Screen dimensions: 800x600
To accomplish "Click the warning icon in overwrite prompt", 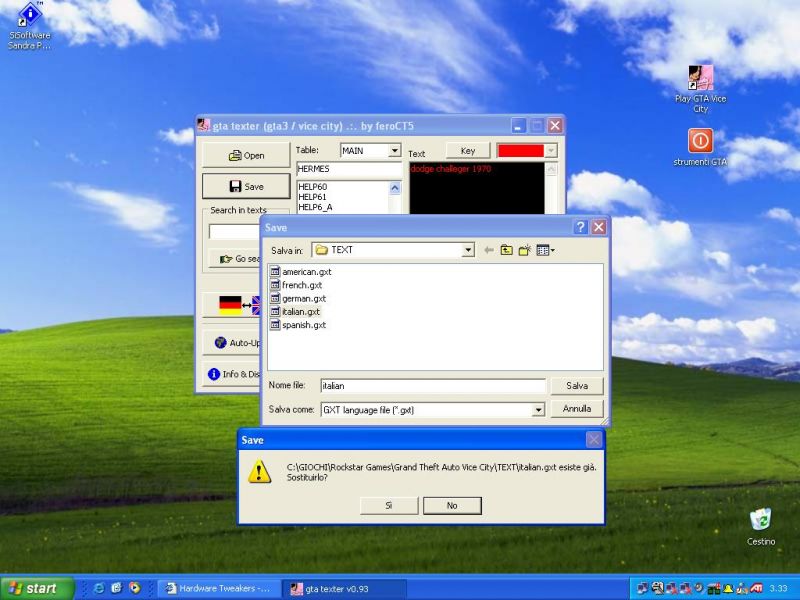I will pyautogui.click(x=259, y=471).
